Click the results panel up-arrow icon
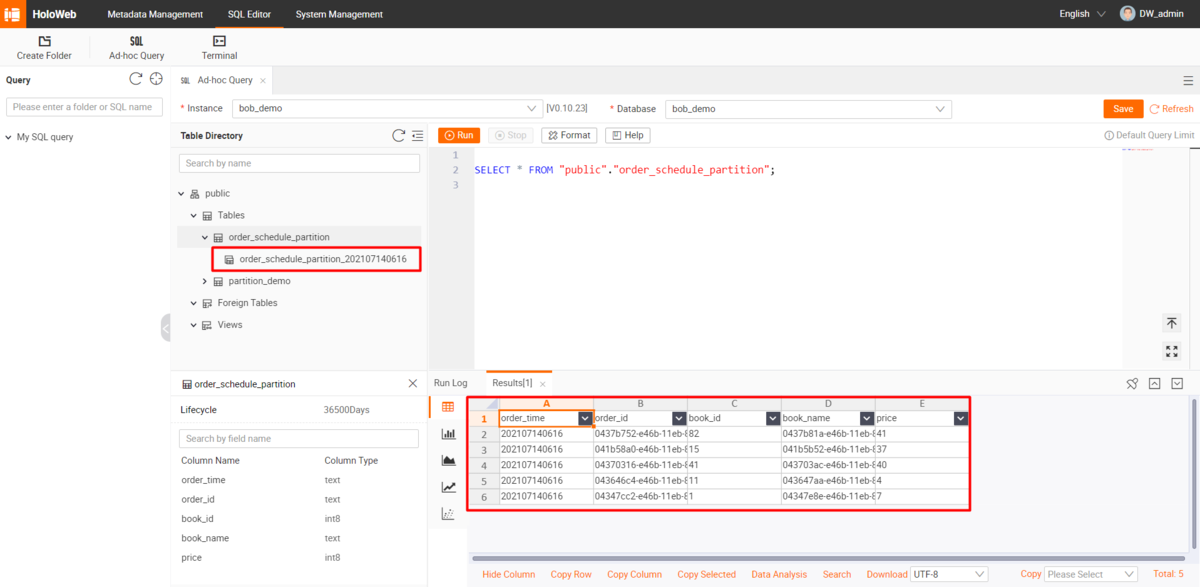The width and height of the screenshot is (1200, 587). (x=1154, y=383)
